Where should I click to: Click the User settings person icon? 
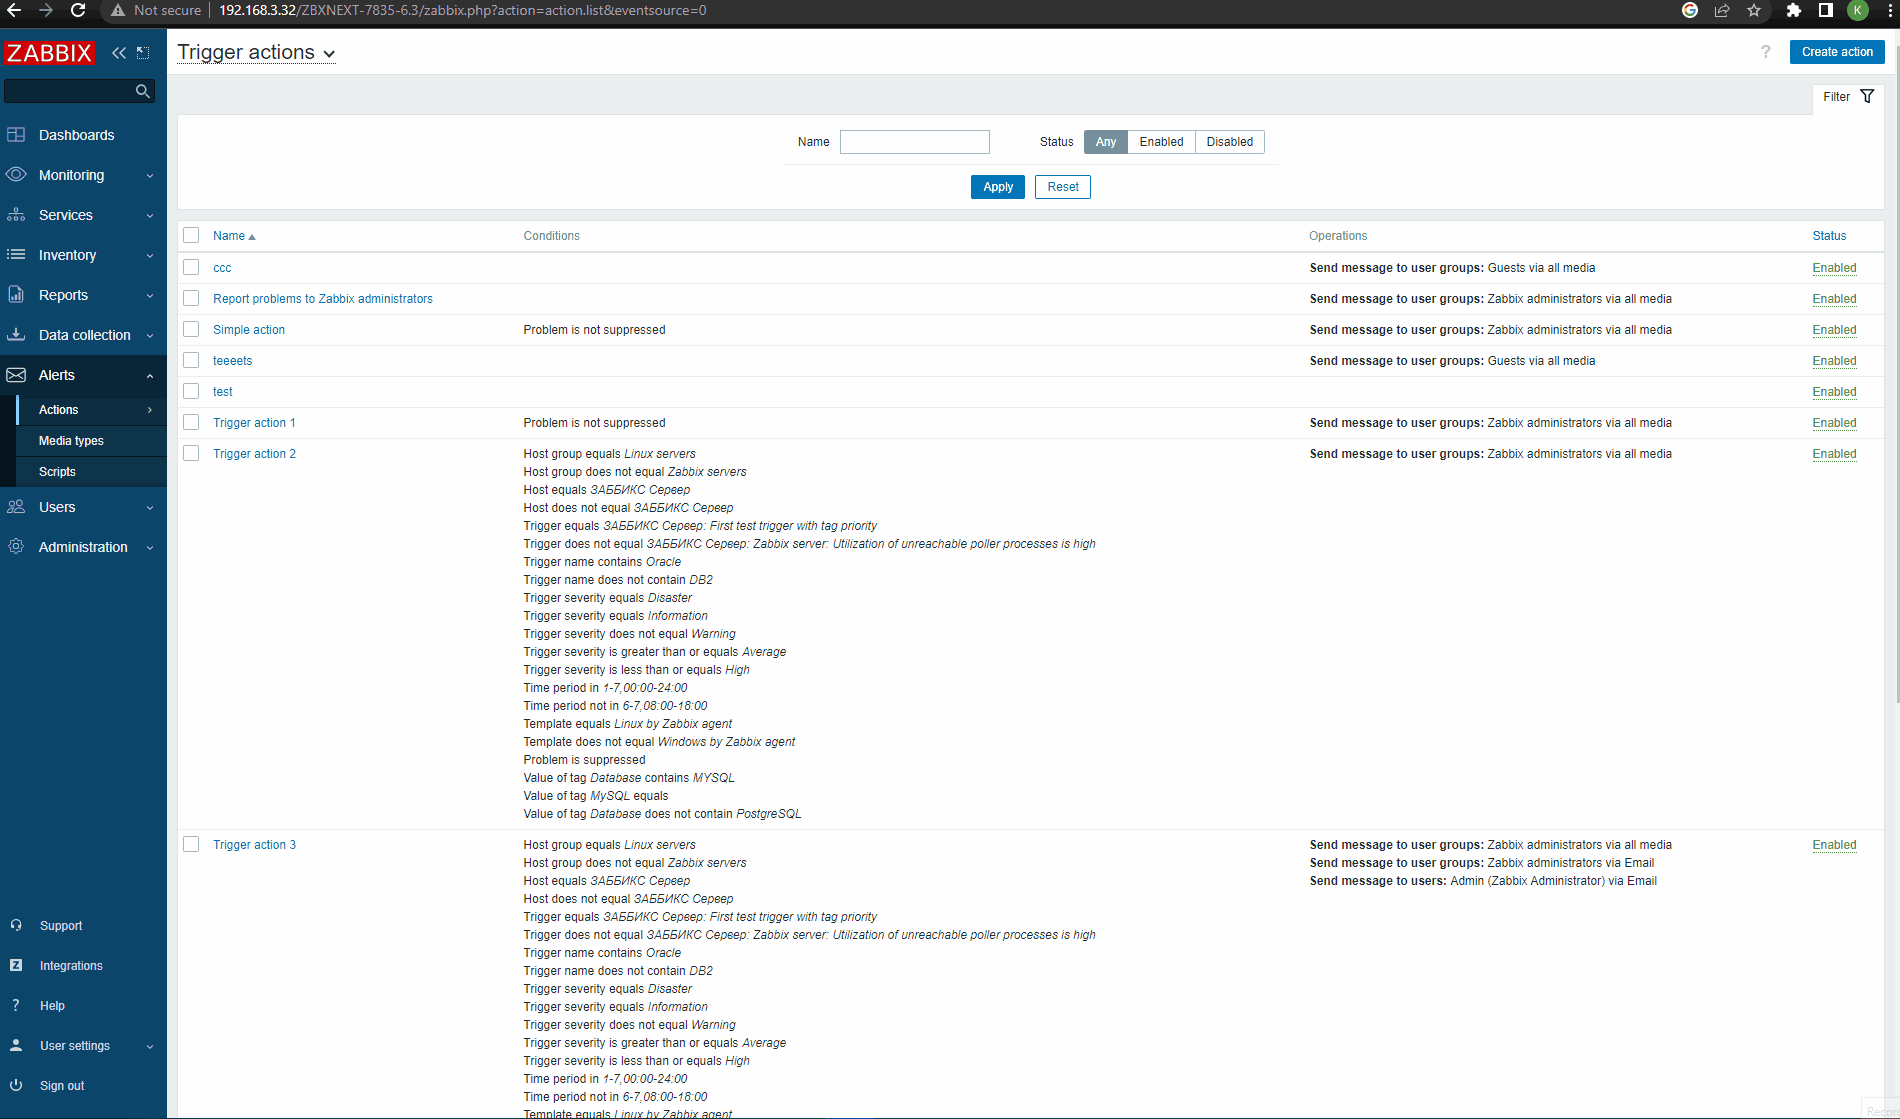(x=16, y=1046)
